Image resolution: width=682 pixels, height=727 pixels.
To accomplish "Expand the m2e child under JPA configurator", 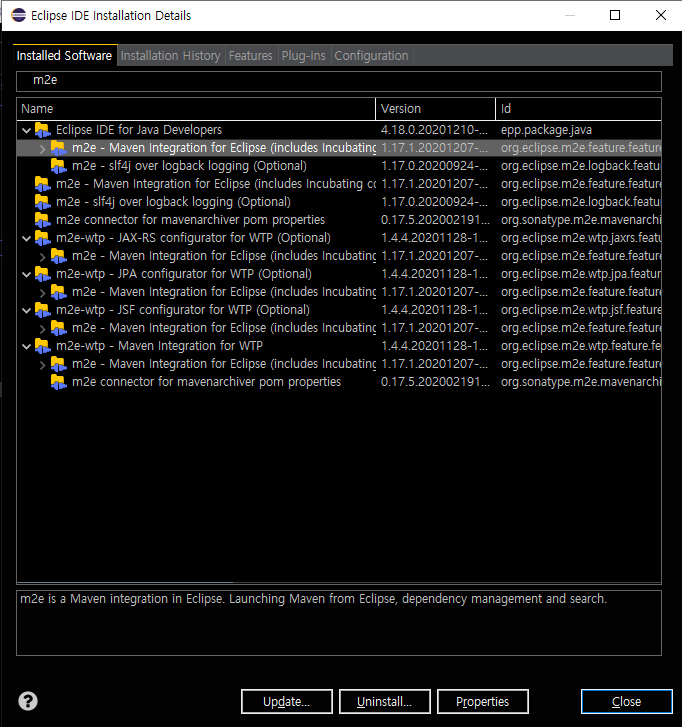I will click(42, 293).
